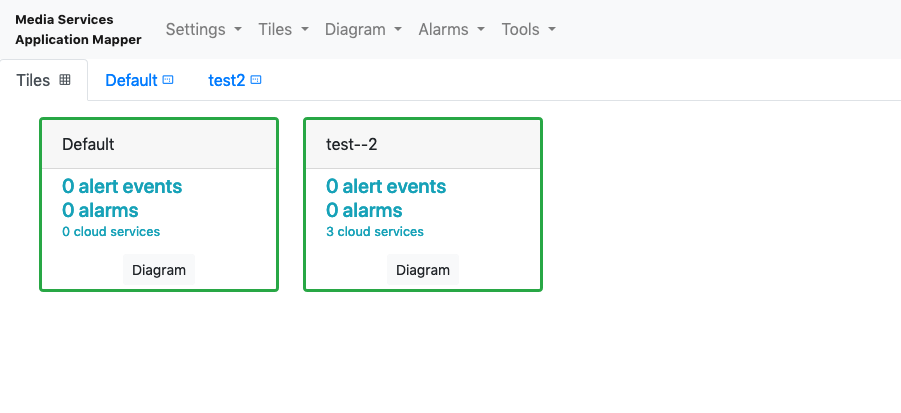Select the Tiles tab
The height and width of the screenshot is (413, 901).
44,80
